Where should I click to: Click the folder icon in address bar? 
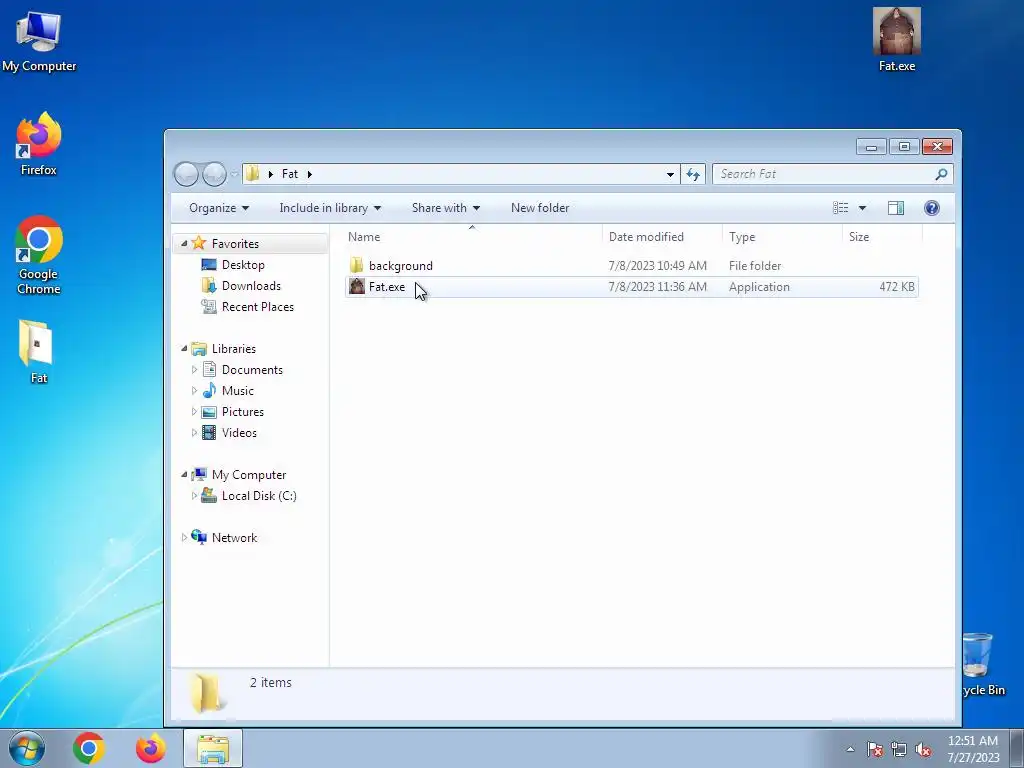point(253,174)
